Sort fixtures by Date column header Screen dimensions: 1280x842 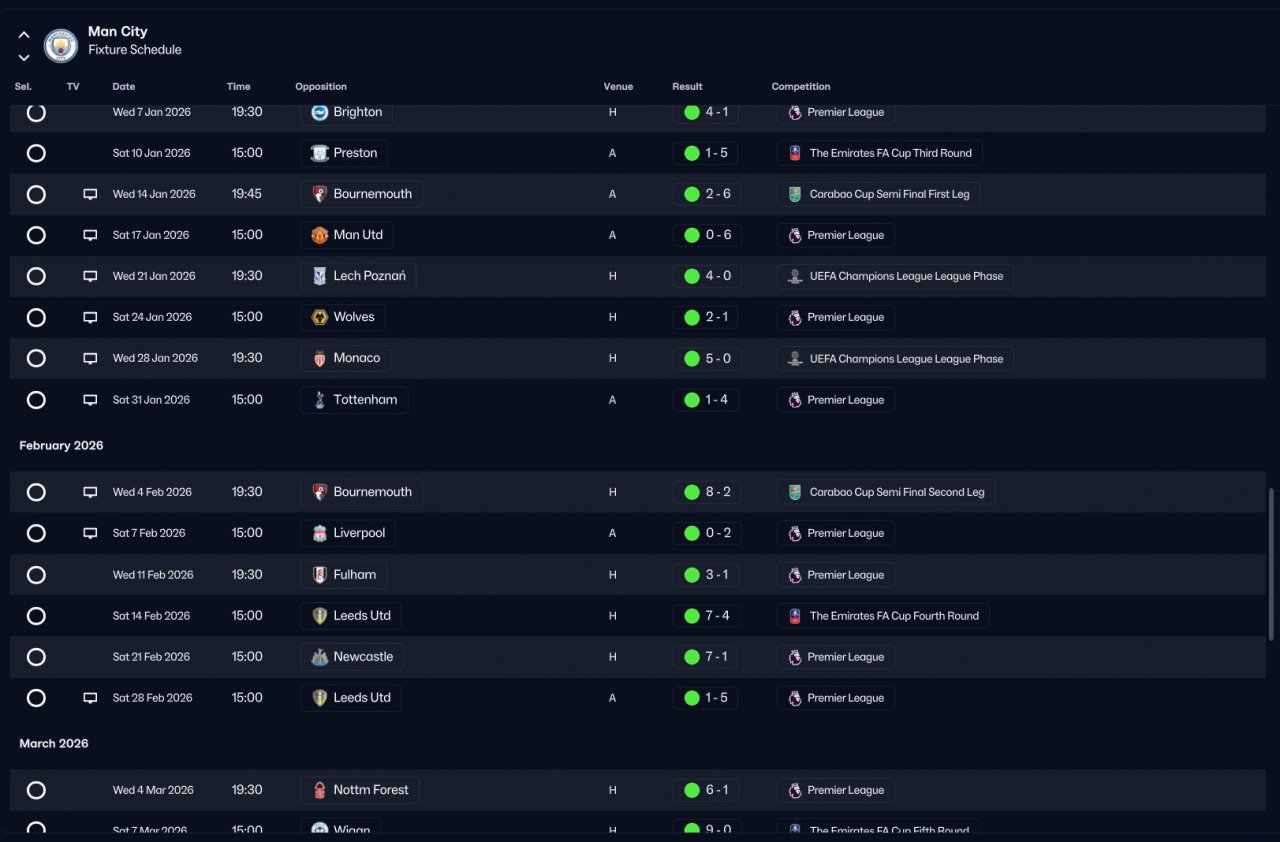[124, 87]
